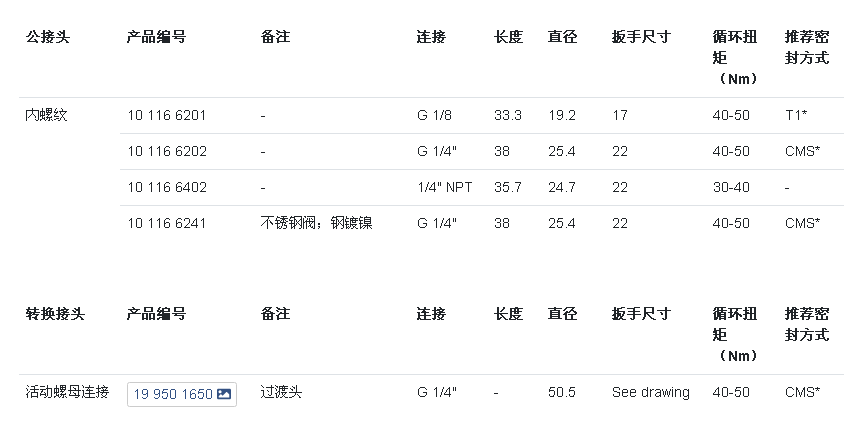
Task: Click the top 推荐密封方式 header
Action: click(x=807, y=47)
